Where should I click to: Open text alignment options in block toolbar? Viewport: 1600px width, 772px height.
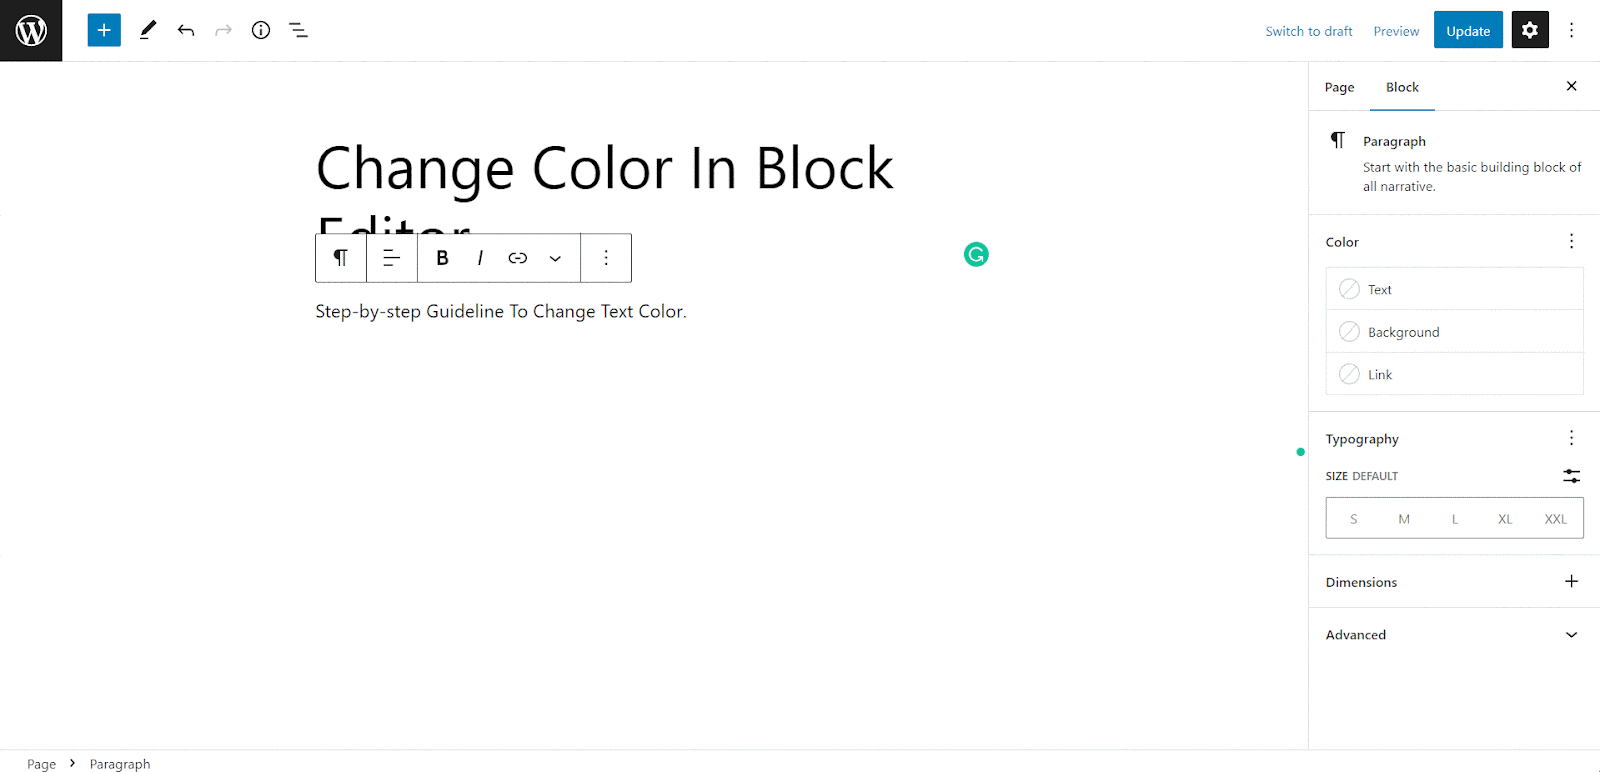(x=390, y=257)
